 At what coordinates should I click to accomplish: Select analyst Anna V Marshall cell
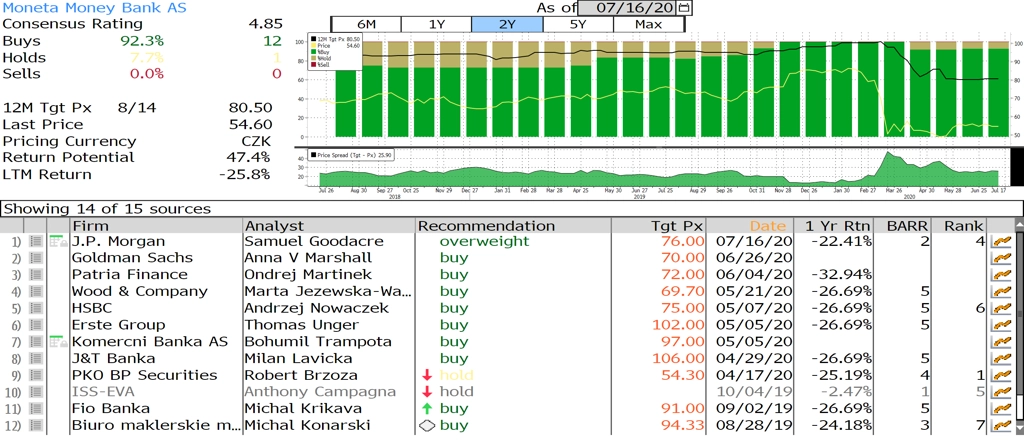coord(308,258)
